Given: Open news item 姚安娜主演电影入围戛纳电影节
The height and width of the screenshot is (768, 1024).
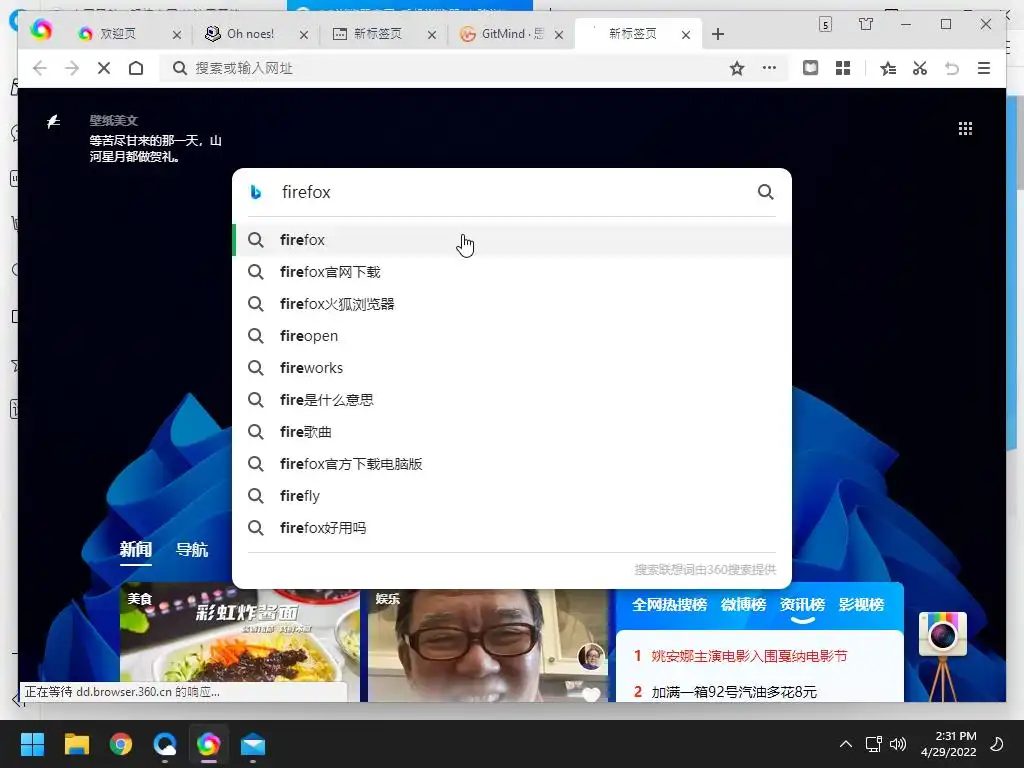Looking at the screenshot, I should pos(748,656).
